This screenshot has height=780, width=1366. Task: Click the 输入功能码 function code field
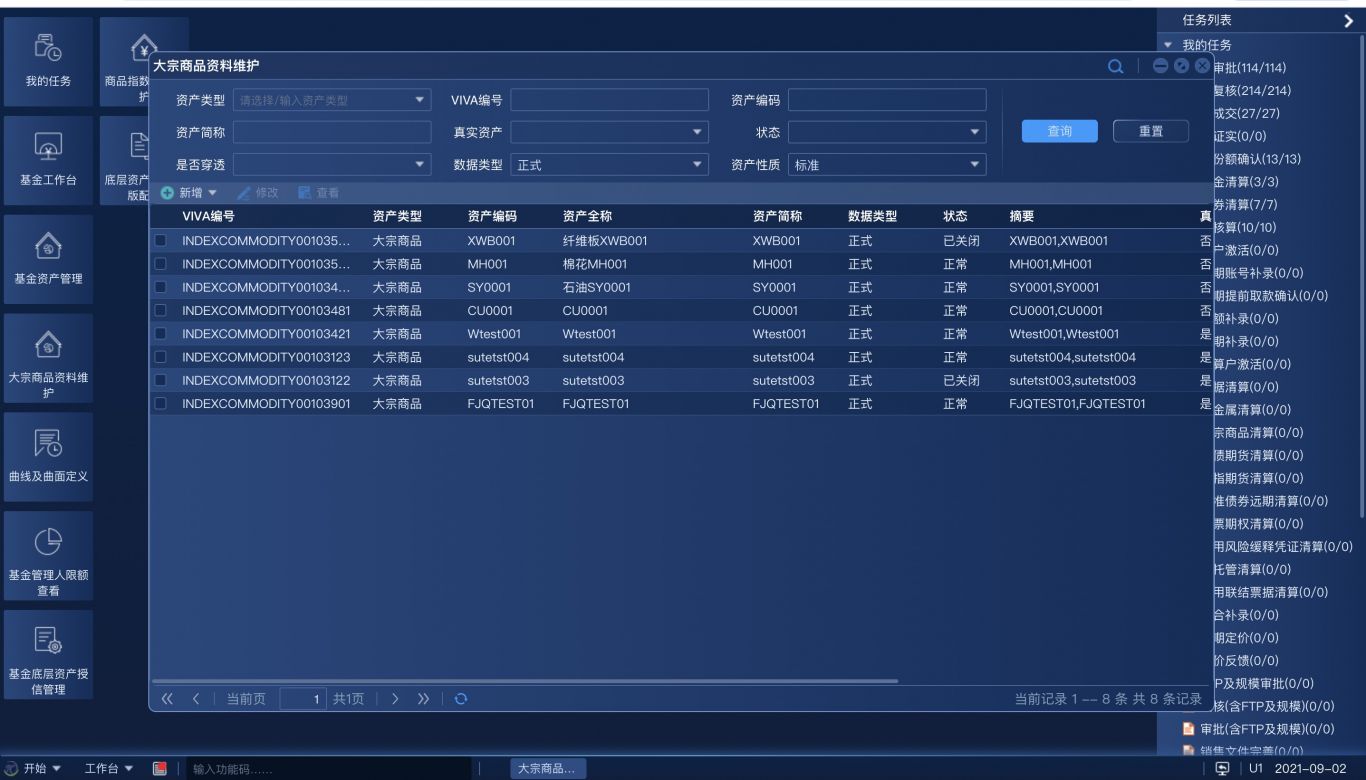click(x=327, y=768)
